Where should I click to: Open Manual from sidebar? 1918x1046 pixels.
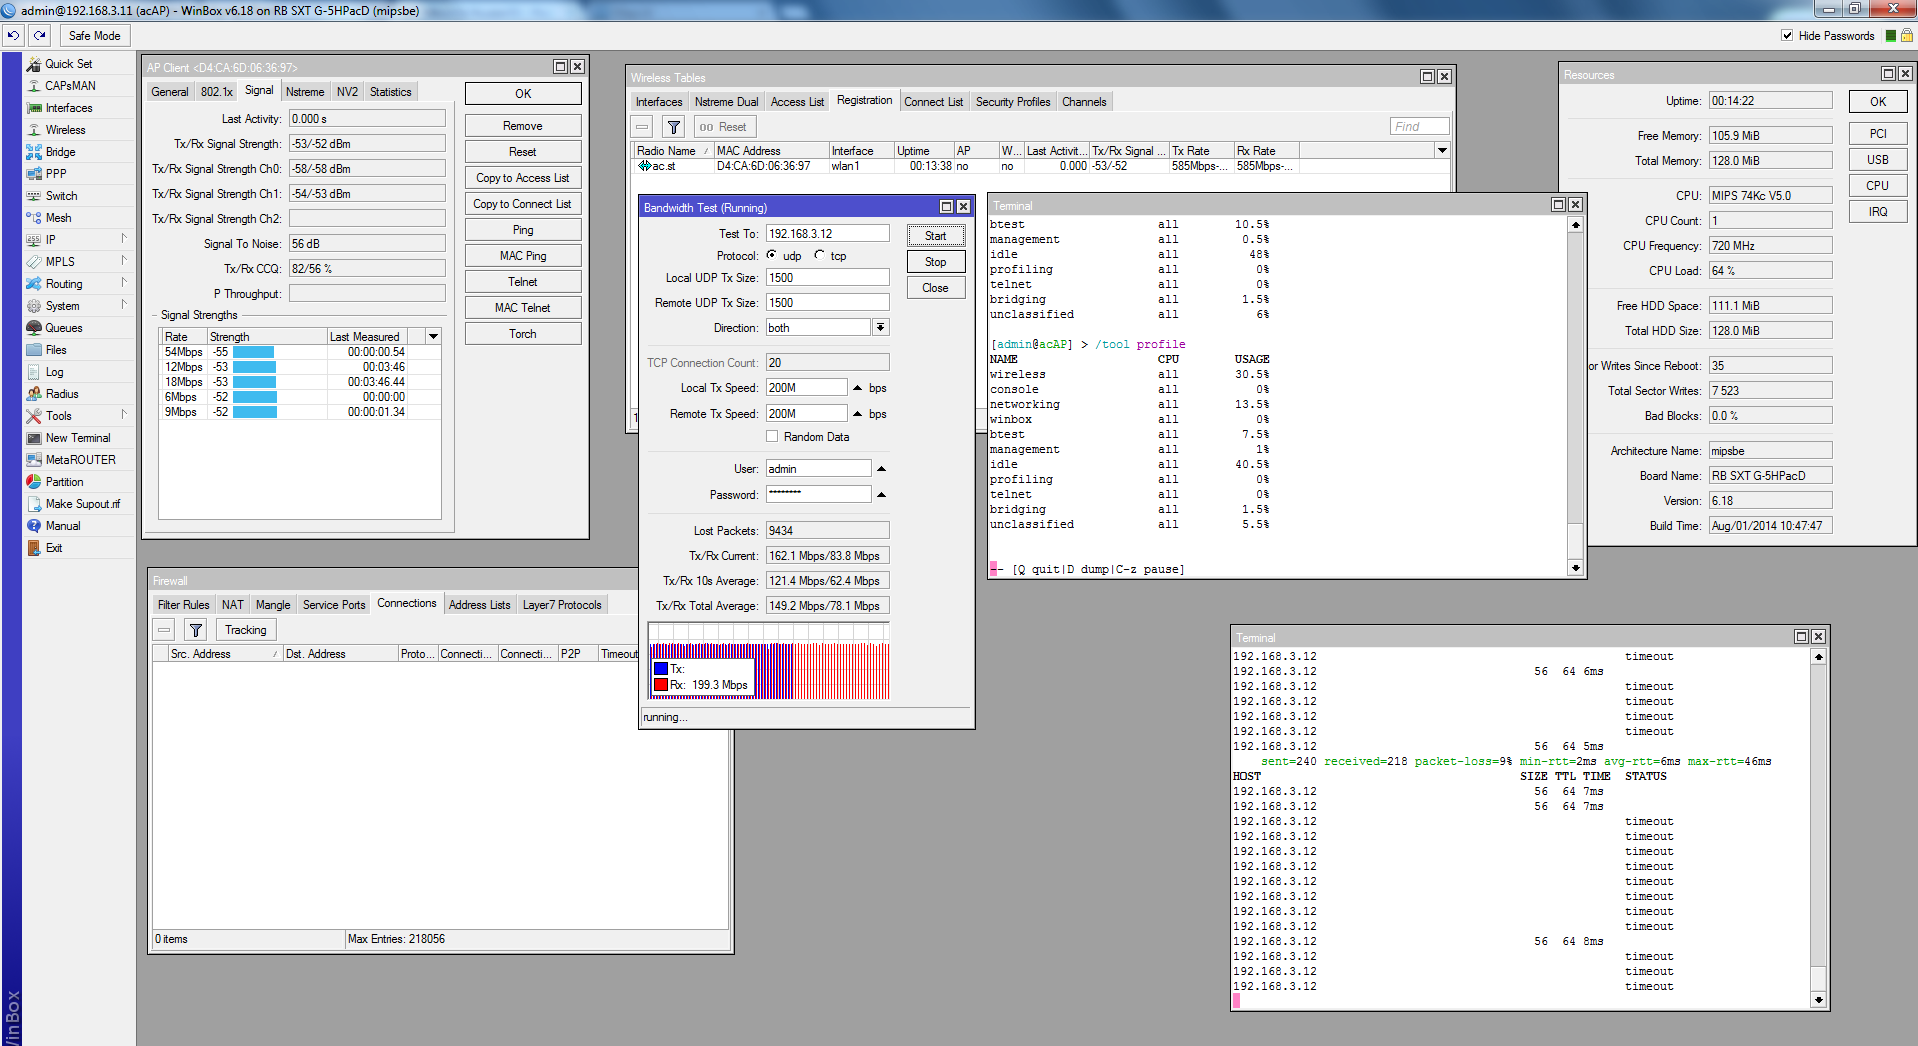coord(62,526)
